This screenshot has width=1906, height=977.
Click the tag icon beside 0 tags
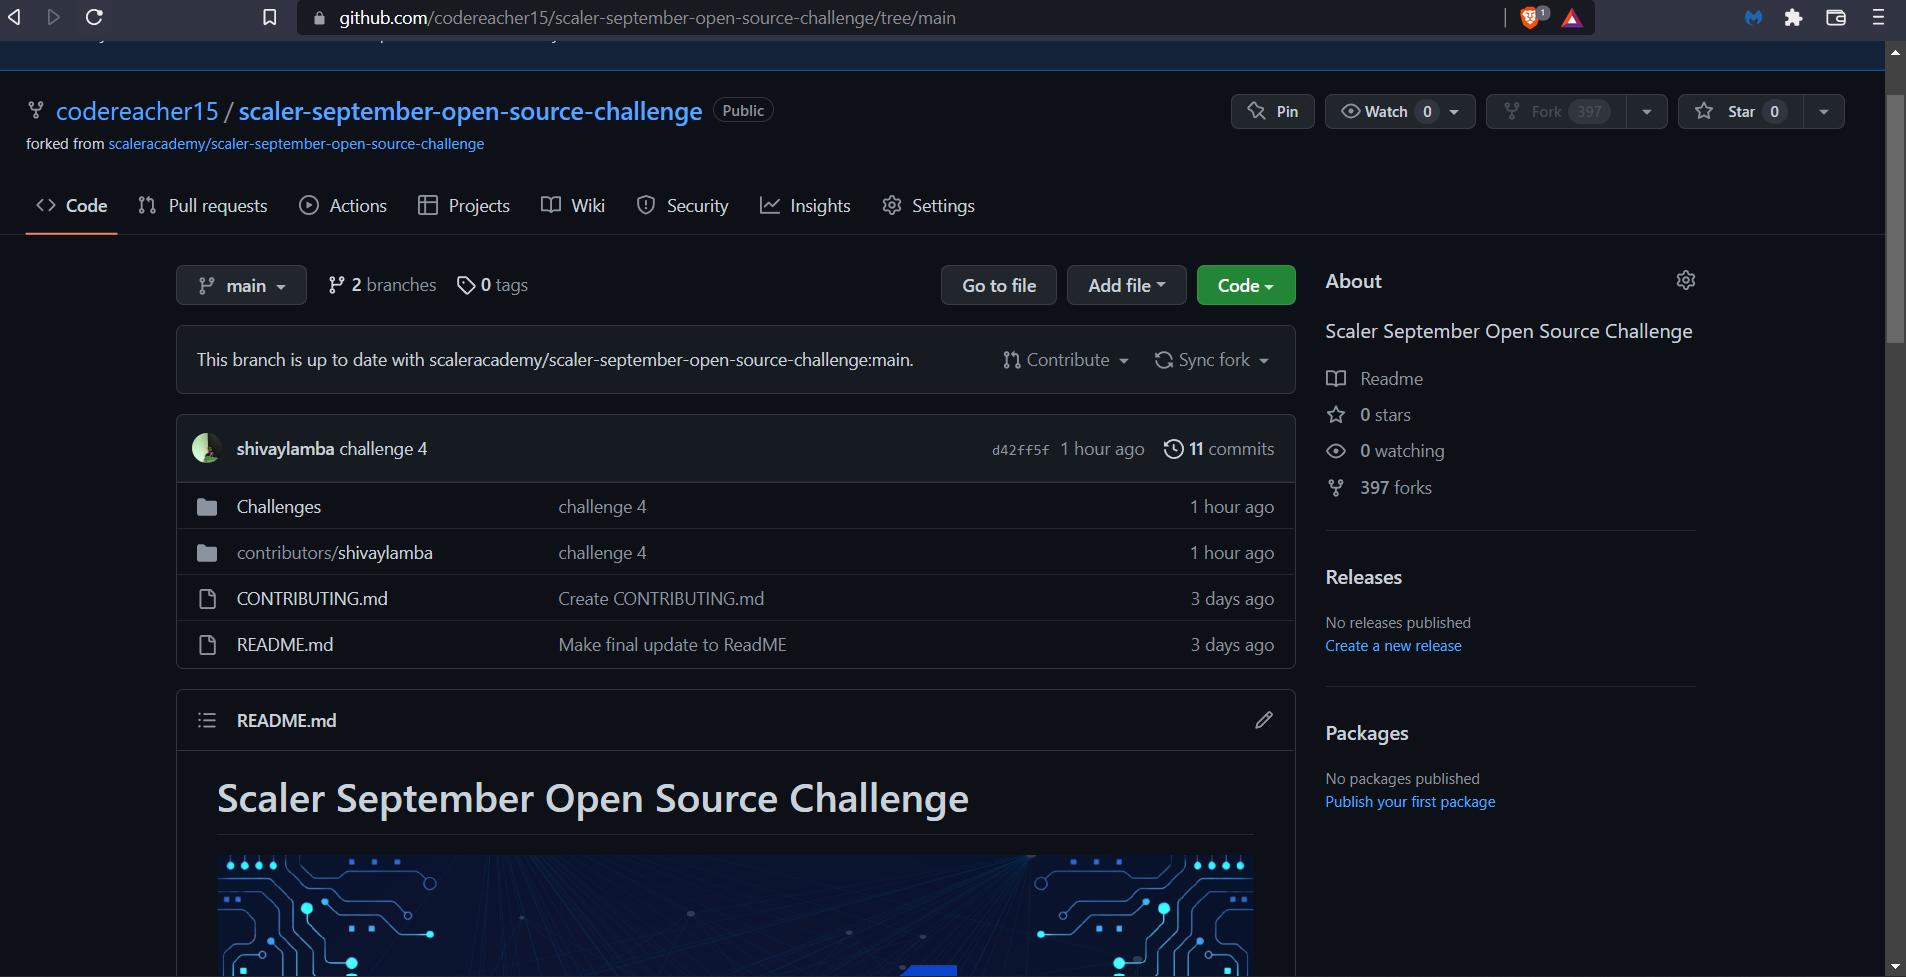pos(466,285)
